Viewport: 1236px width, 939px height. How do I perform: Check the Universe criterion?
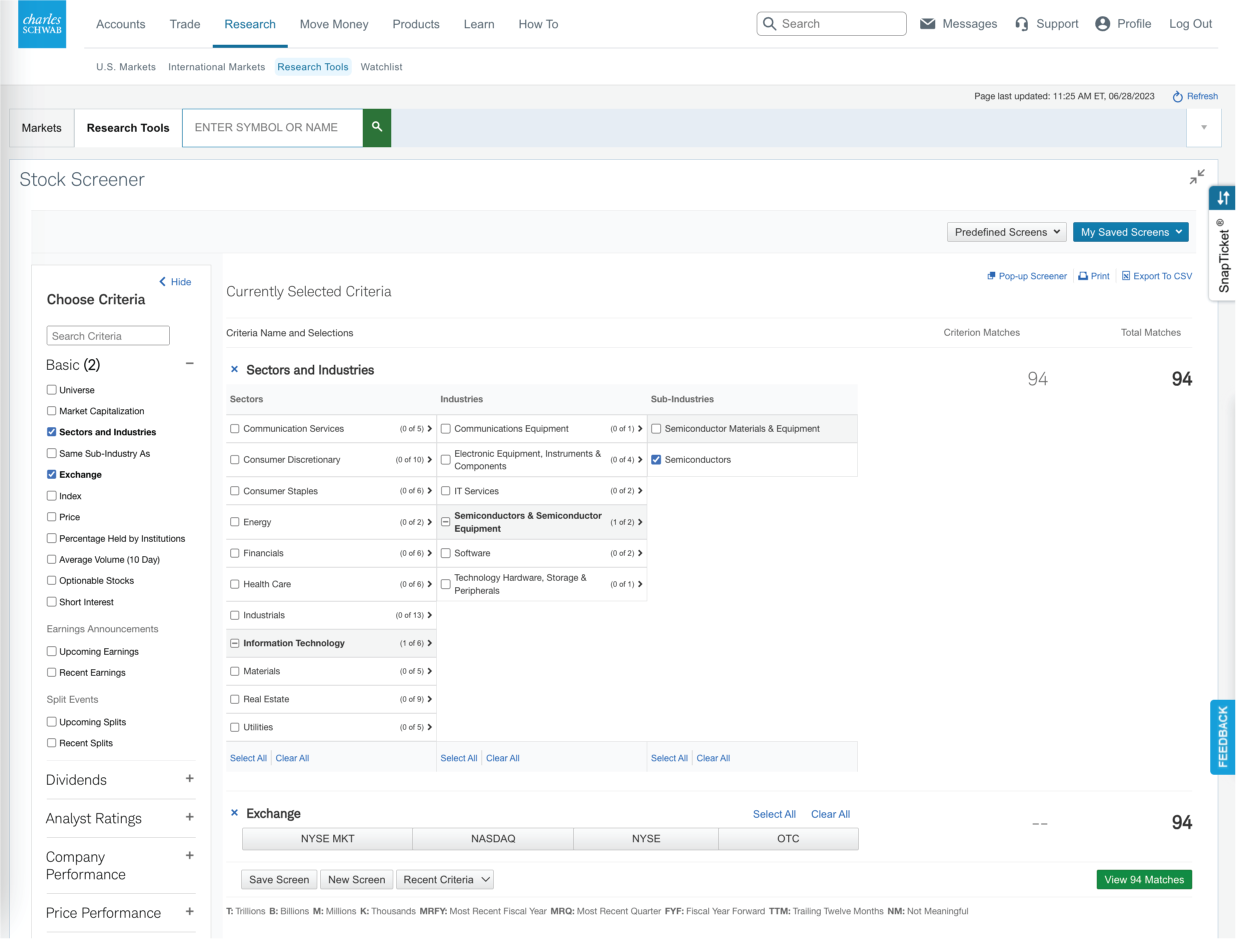(x=51, y=390)
